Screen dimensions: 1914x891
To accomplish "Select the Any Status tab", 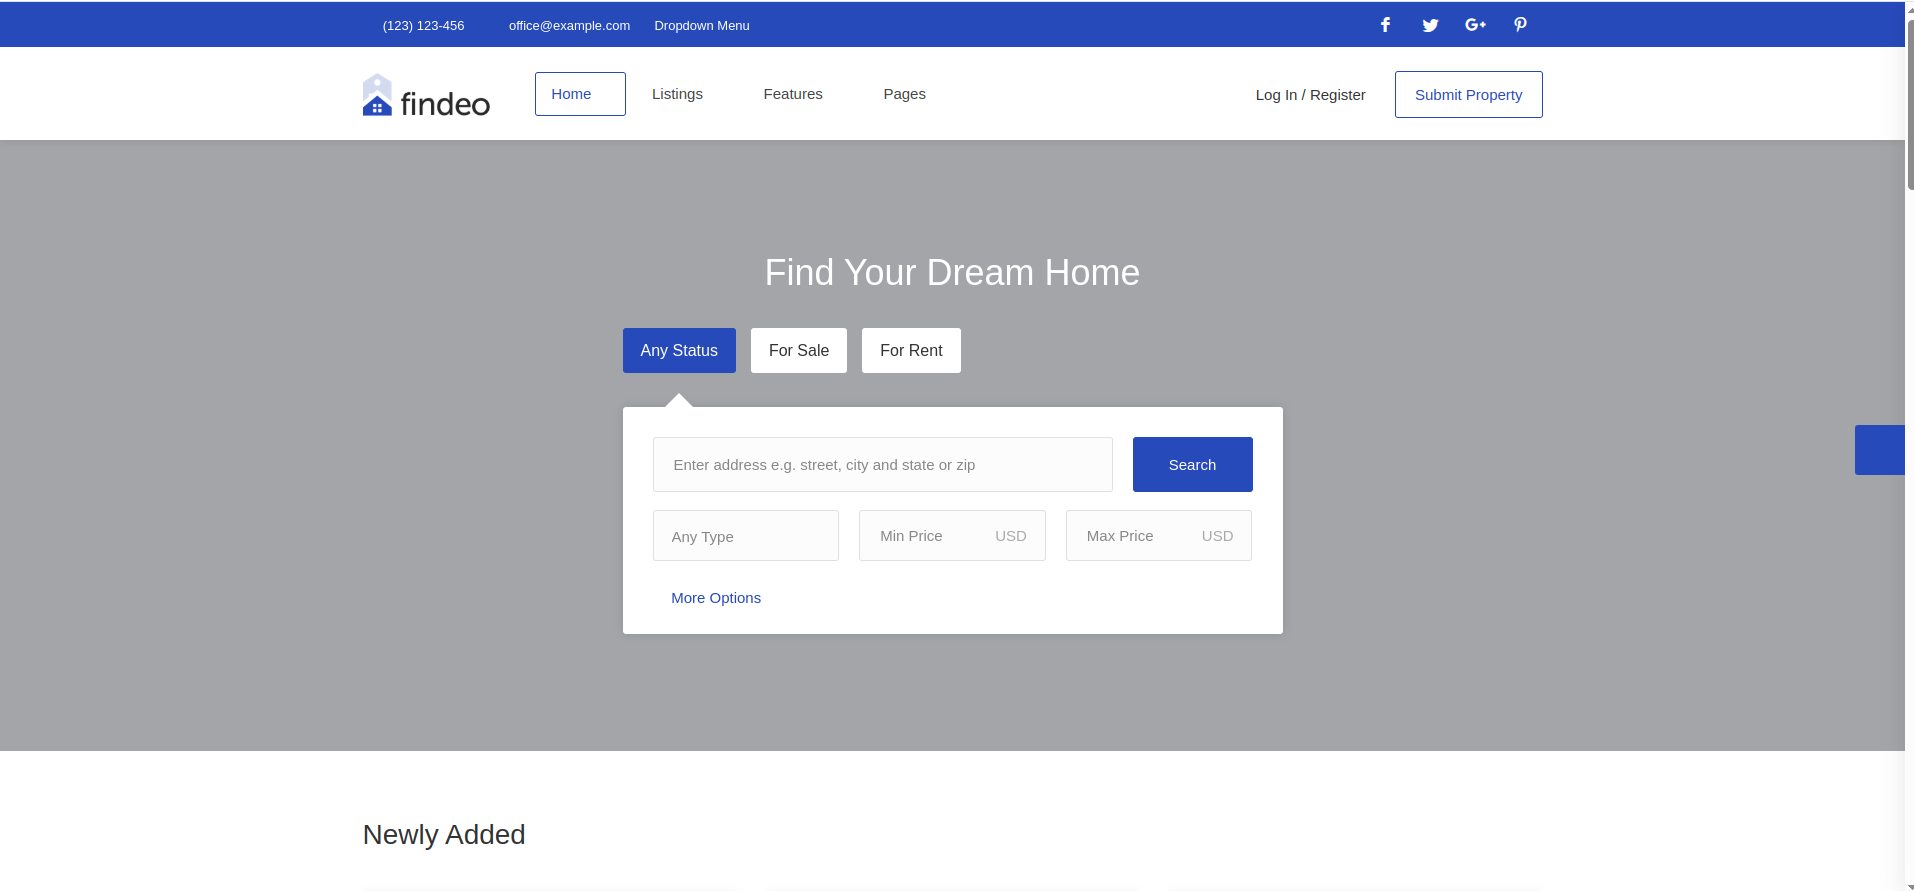I will [679, 351].
